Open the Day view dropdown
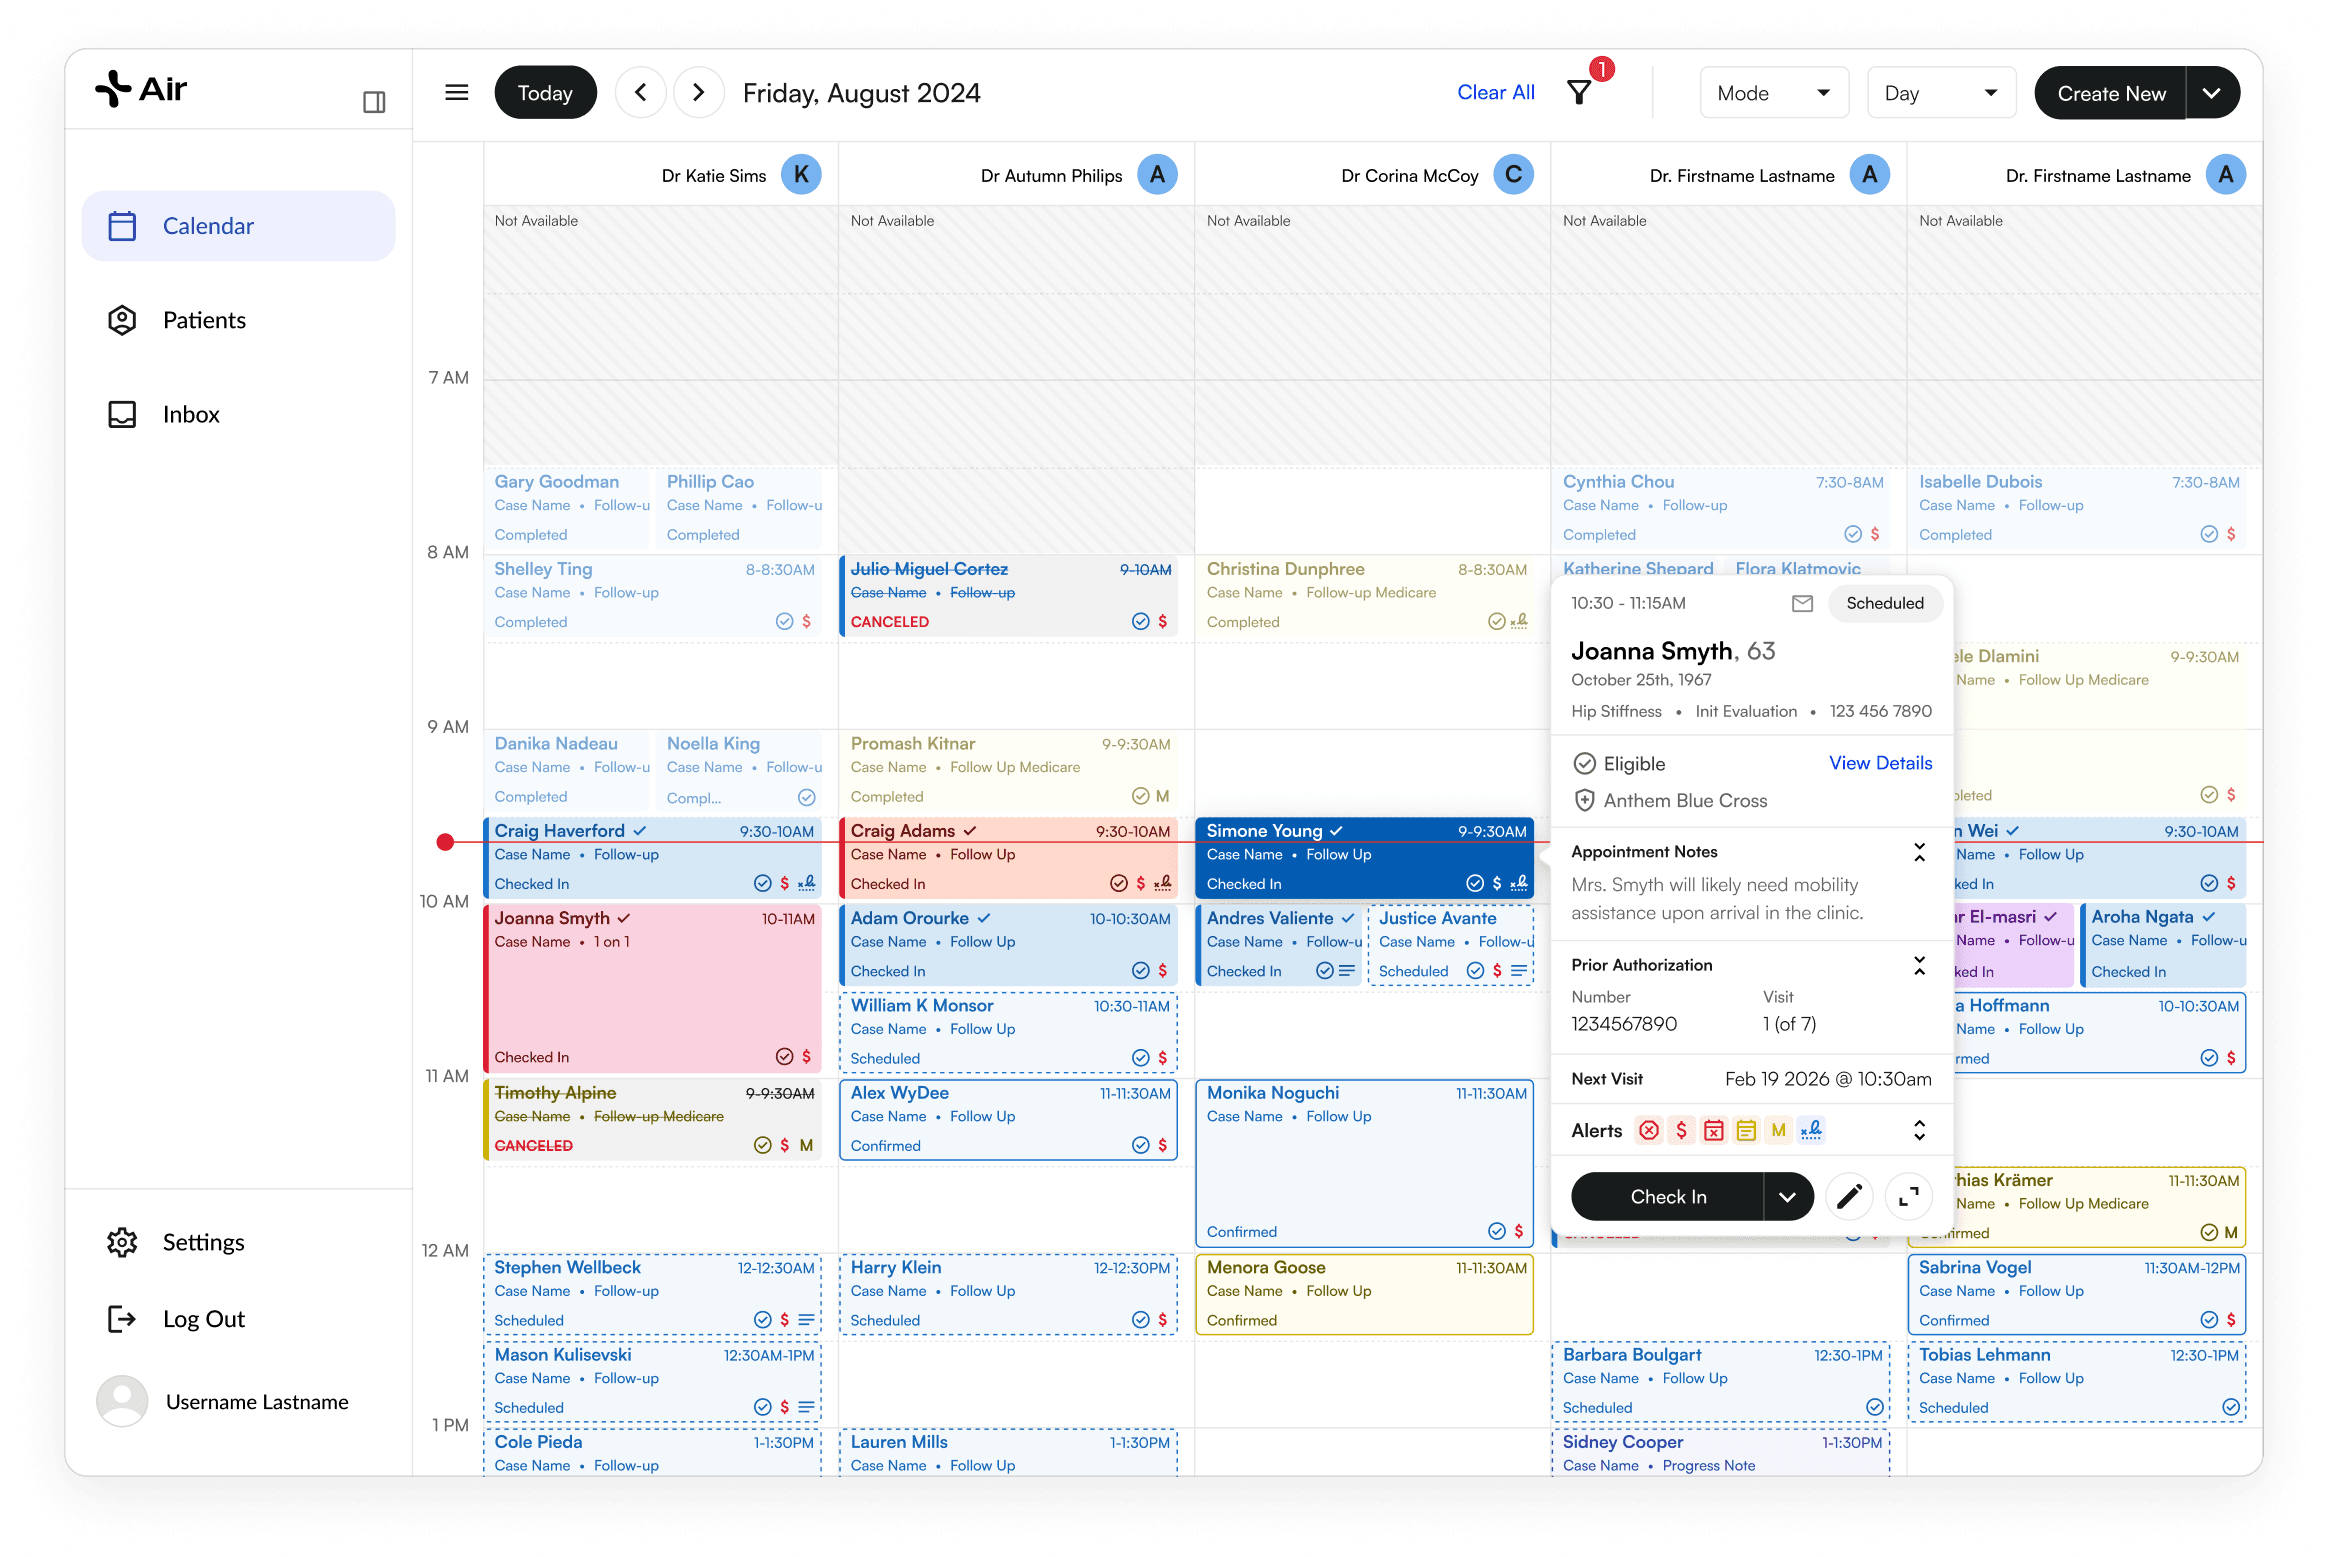The width and height of the screenshot is (2328, 1557). pyautogui.click(x=1941, y=93)
